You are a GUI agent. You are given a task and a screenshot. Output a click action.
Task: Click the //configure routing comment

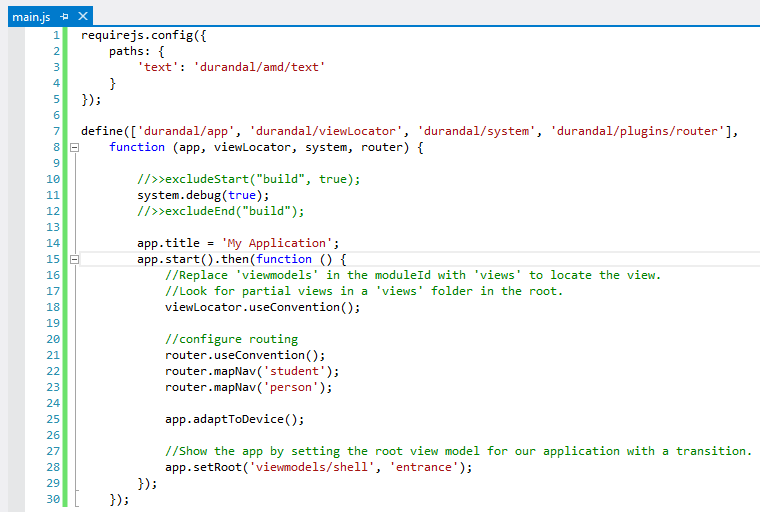point(232,339)
